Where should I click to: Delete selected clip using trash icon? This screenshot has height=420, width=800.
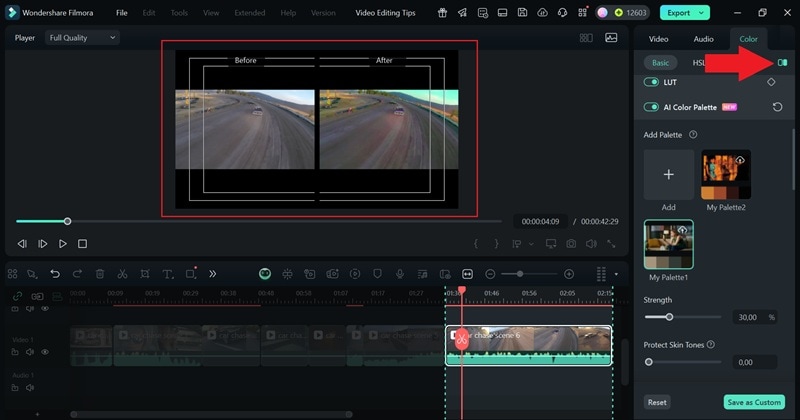pos(100,274)
